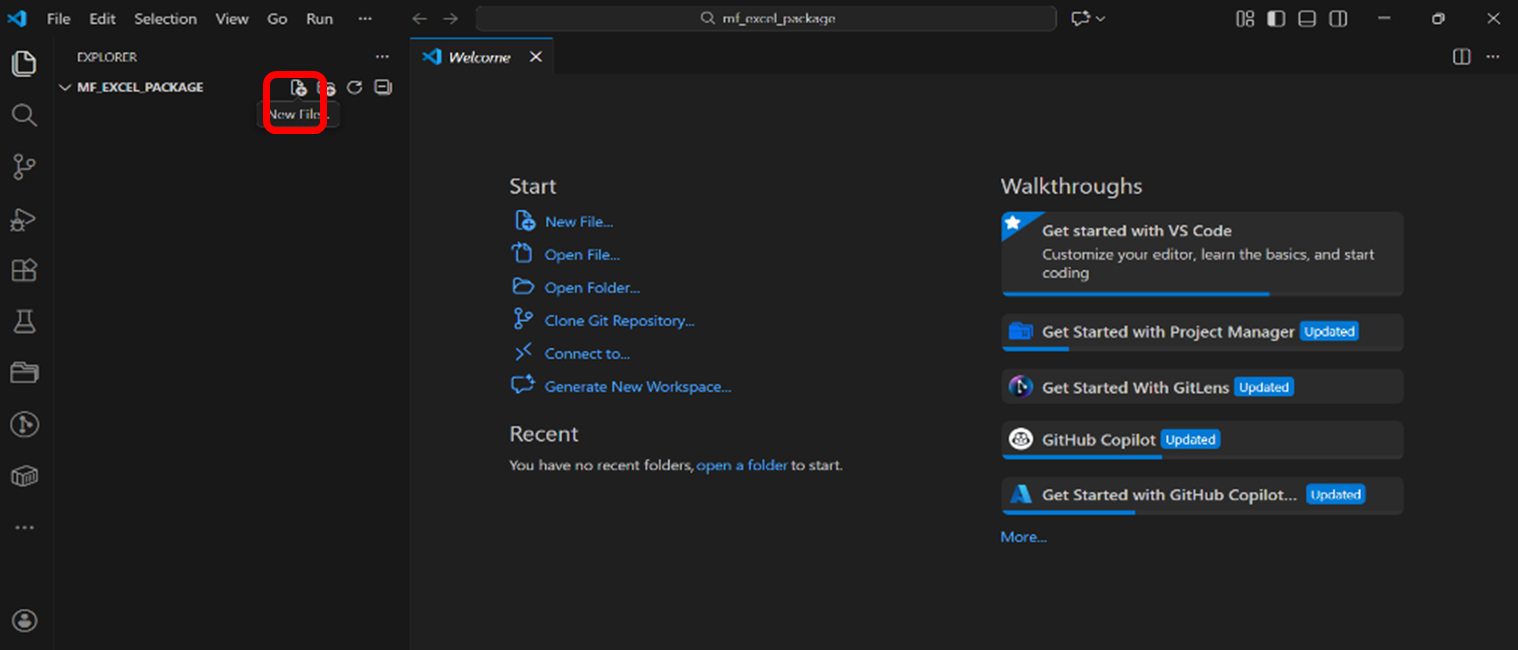Click the EXPLORER panel title
The width and height of the screenshot is (1518, 650).
pos(107,57)
